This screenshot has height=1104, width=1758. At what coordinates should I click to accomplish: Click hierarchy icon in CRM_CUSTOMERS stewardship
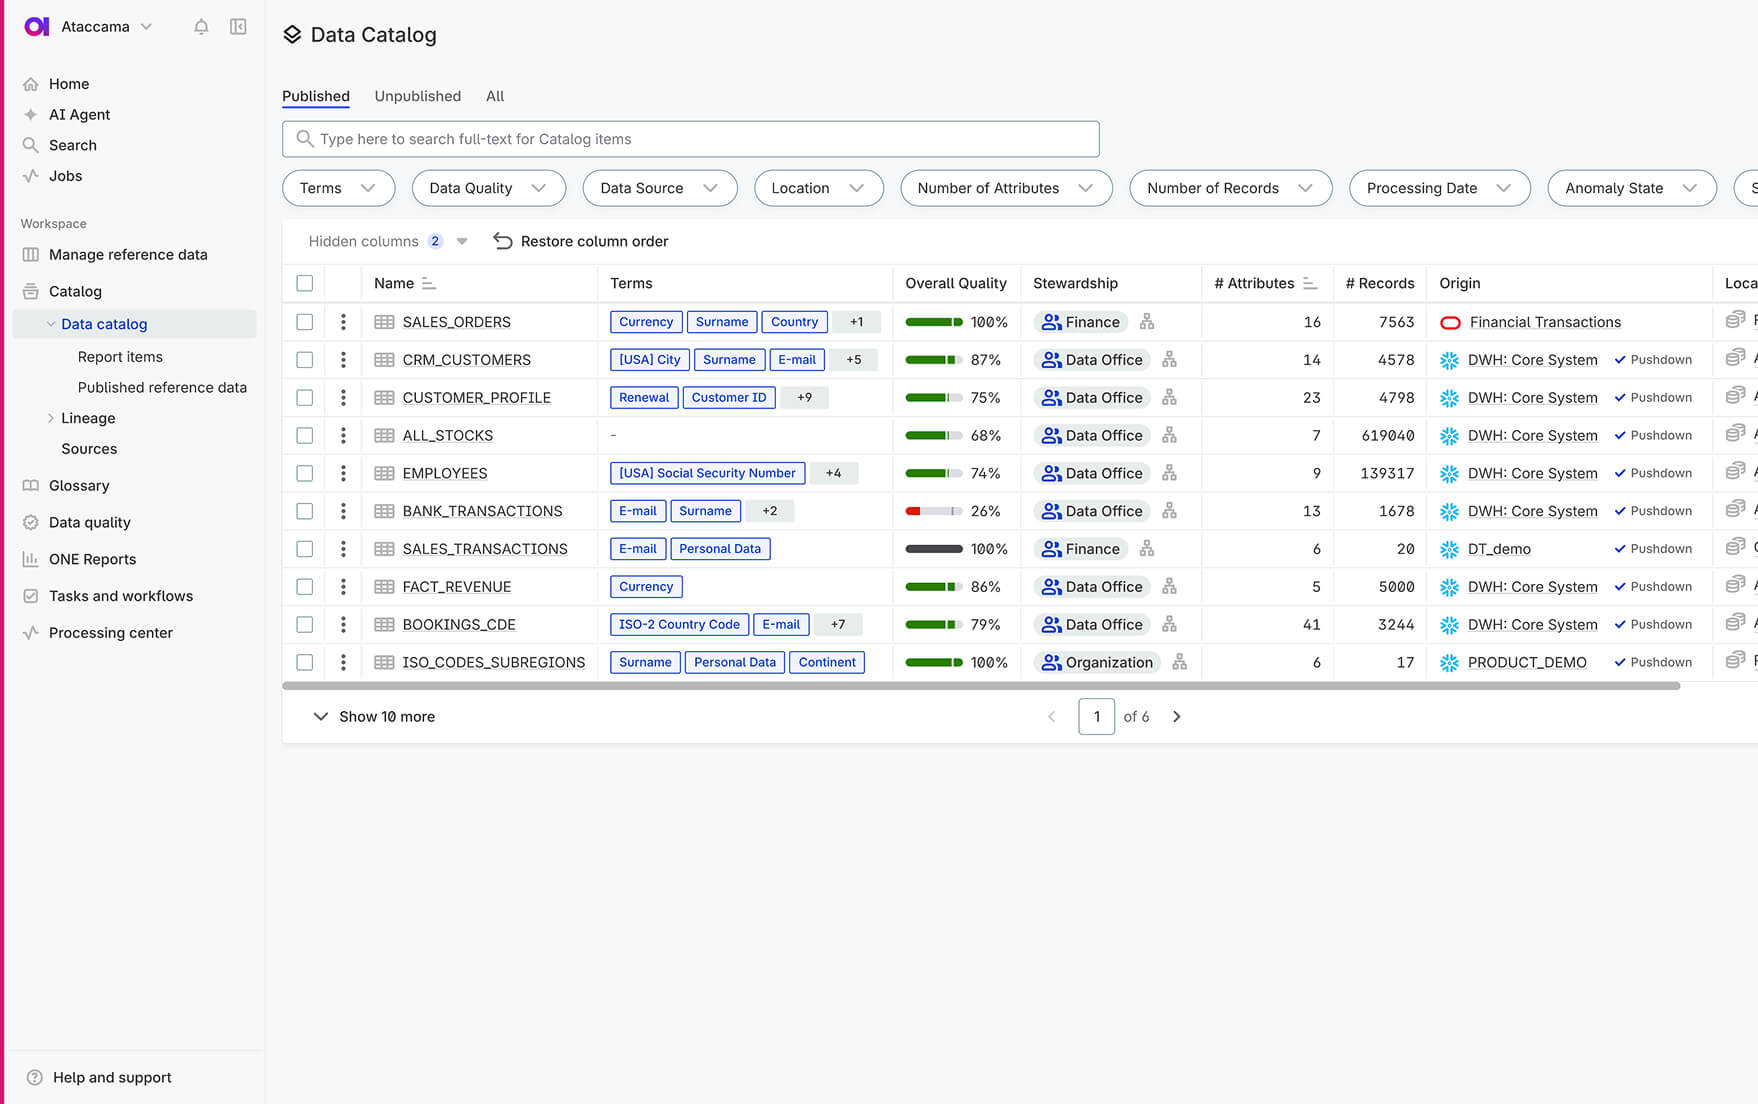pyautogui.click(x=1169, y=360)
